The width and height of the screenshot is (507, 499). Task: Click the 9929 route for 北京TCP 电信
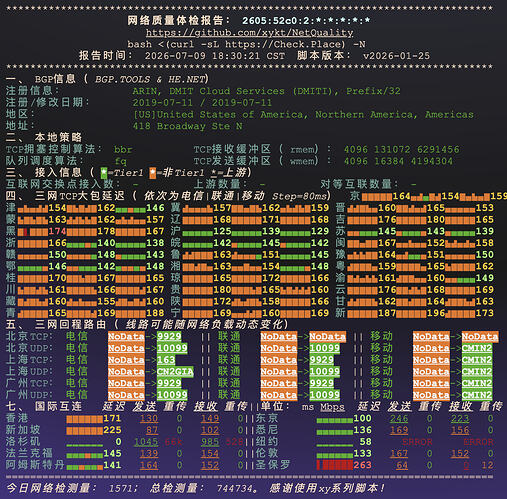click(169, 337)
